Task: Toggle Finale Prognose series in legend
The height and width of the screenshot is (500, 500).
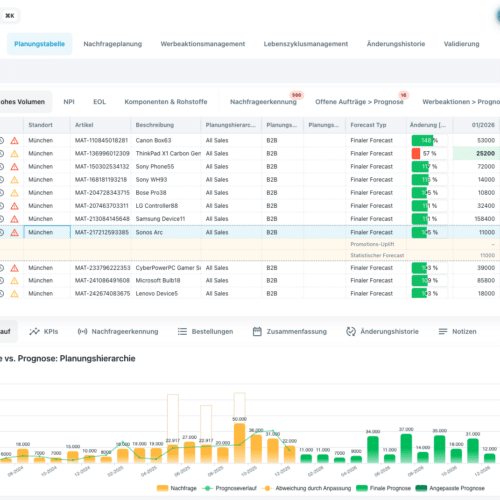Action: 383,488
